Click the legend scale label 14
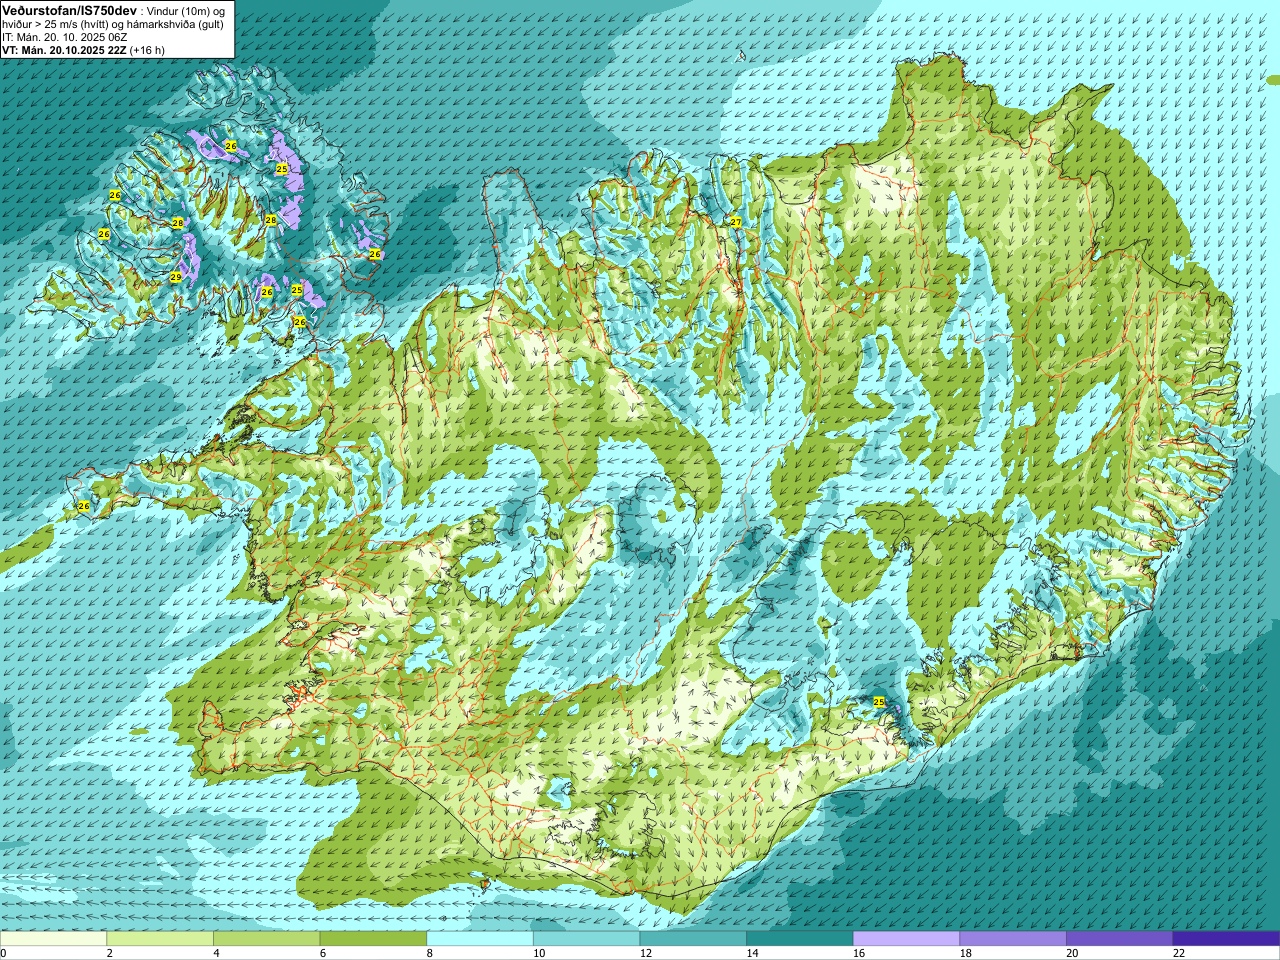Screen dimensions: 1280x960 pos(752,953)
